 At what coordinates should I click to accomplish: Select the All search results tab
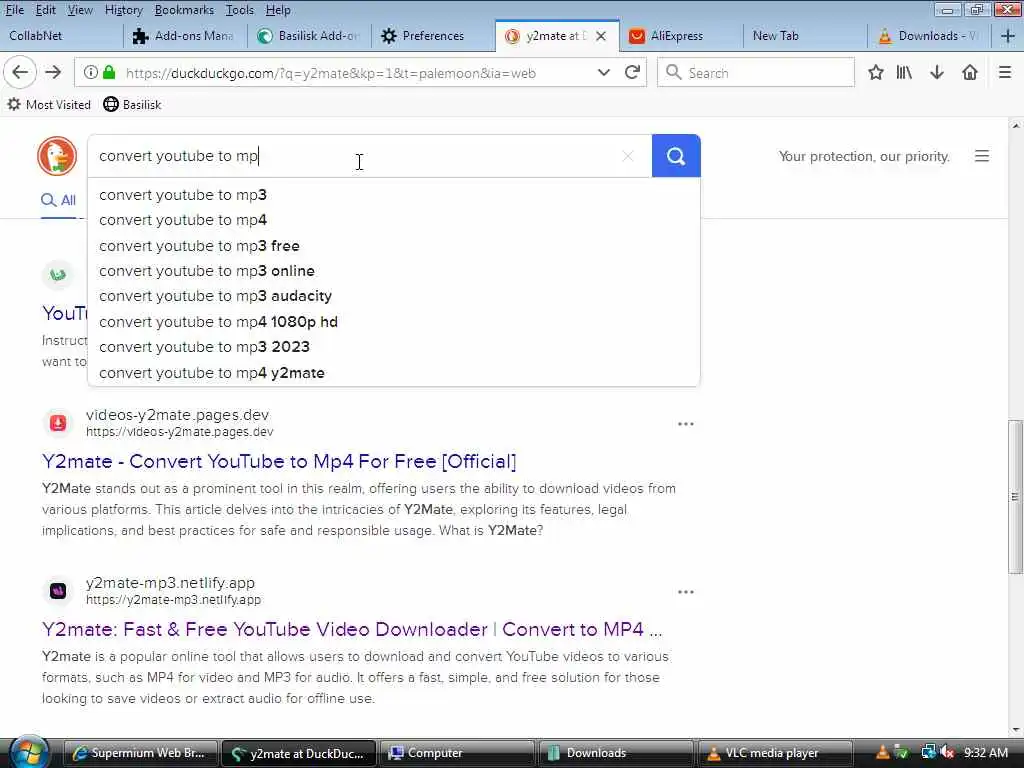point(59,200)
